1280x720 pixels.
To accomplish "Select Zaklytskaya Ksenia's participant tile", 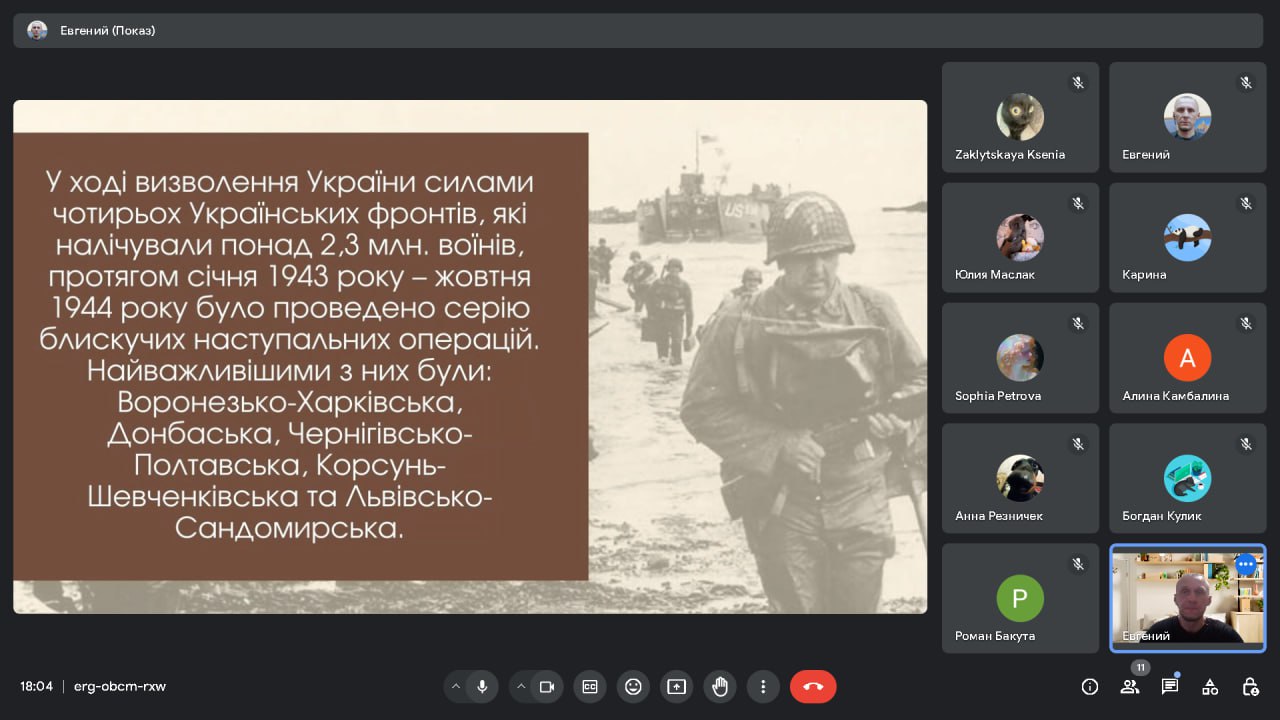I will 1020,117.
